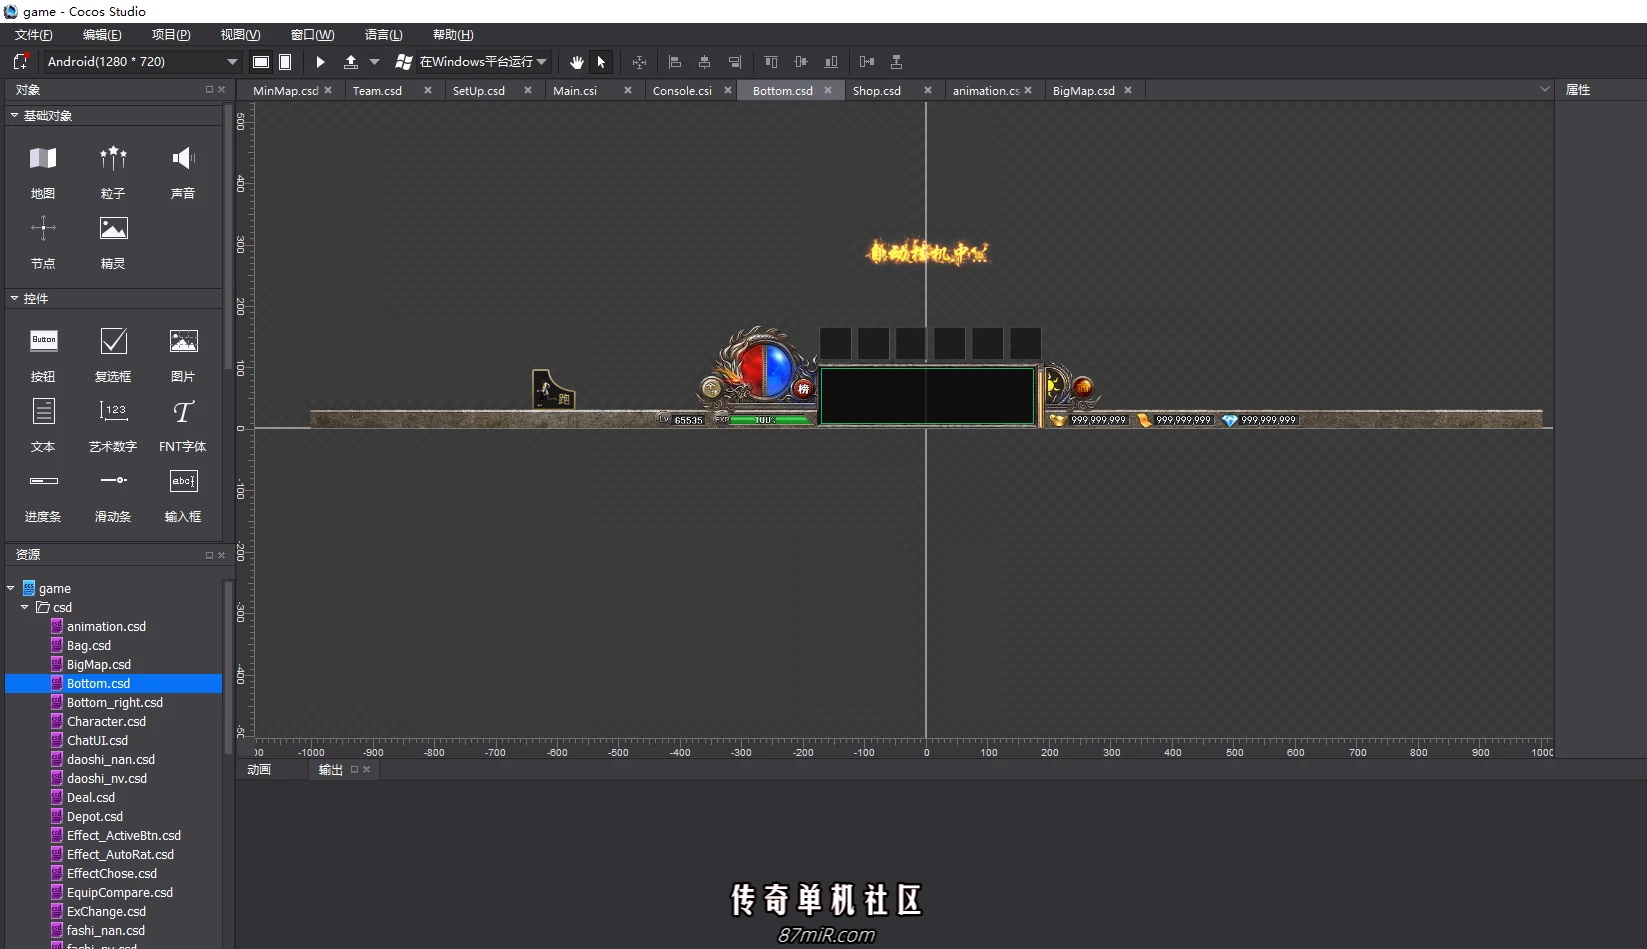Screen dimensions: 1647x949
Task: Toggle portrait orientation button
Action: 285,62
